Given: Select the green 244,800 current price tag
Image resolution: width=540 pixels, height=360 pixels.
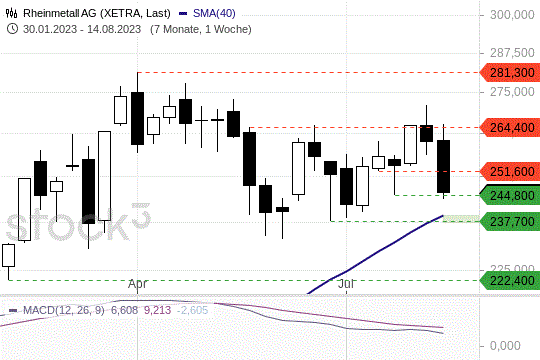Looking at the screenshot, I should pyautogui.click(x=510, y=195).
